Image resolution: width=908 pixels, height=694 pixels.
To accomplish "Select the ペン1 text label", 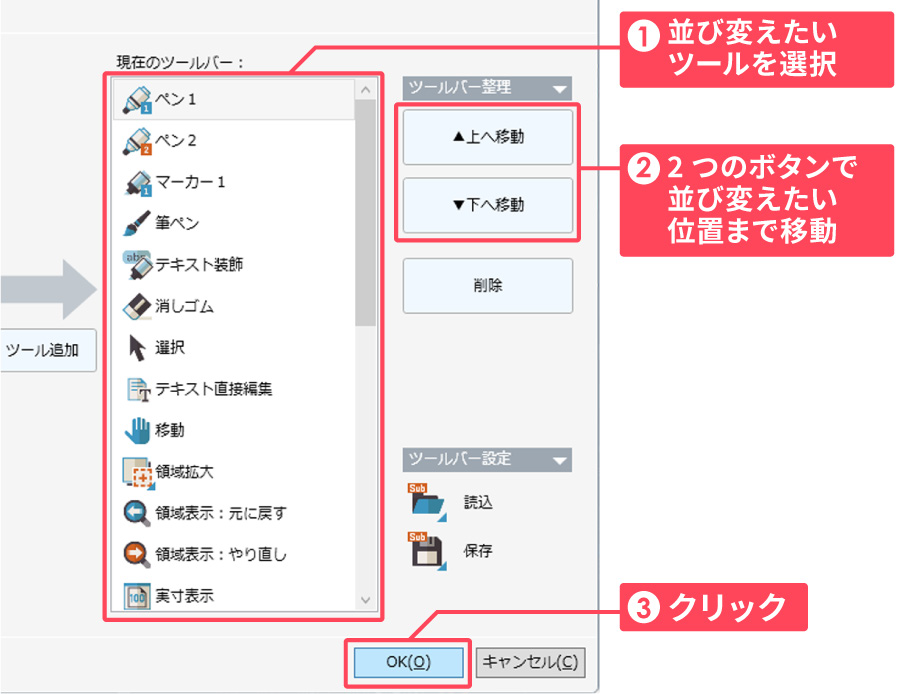I will (175, 100).
